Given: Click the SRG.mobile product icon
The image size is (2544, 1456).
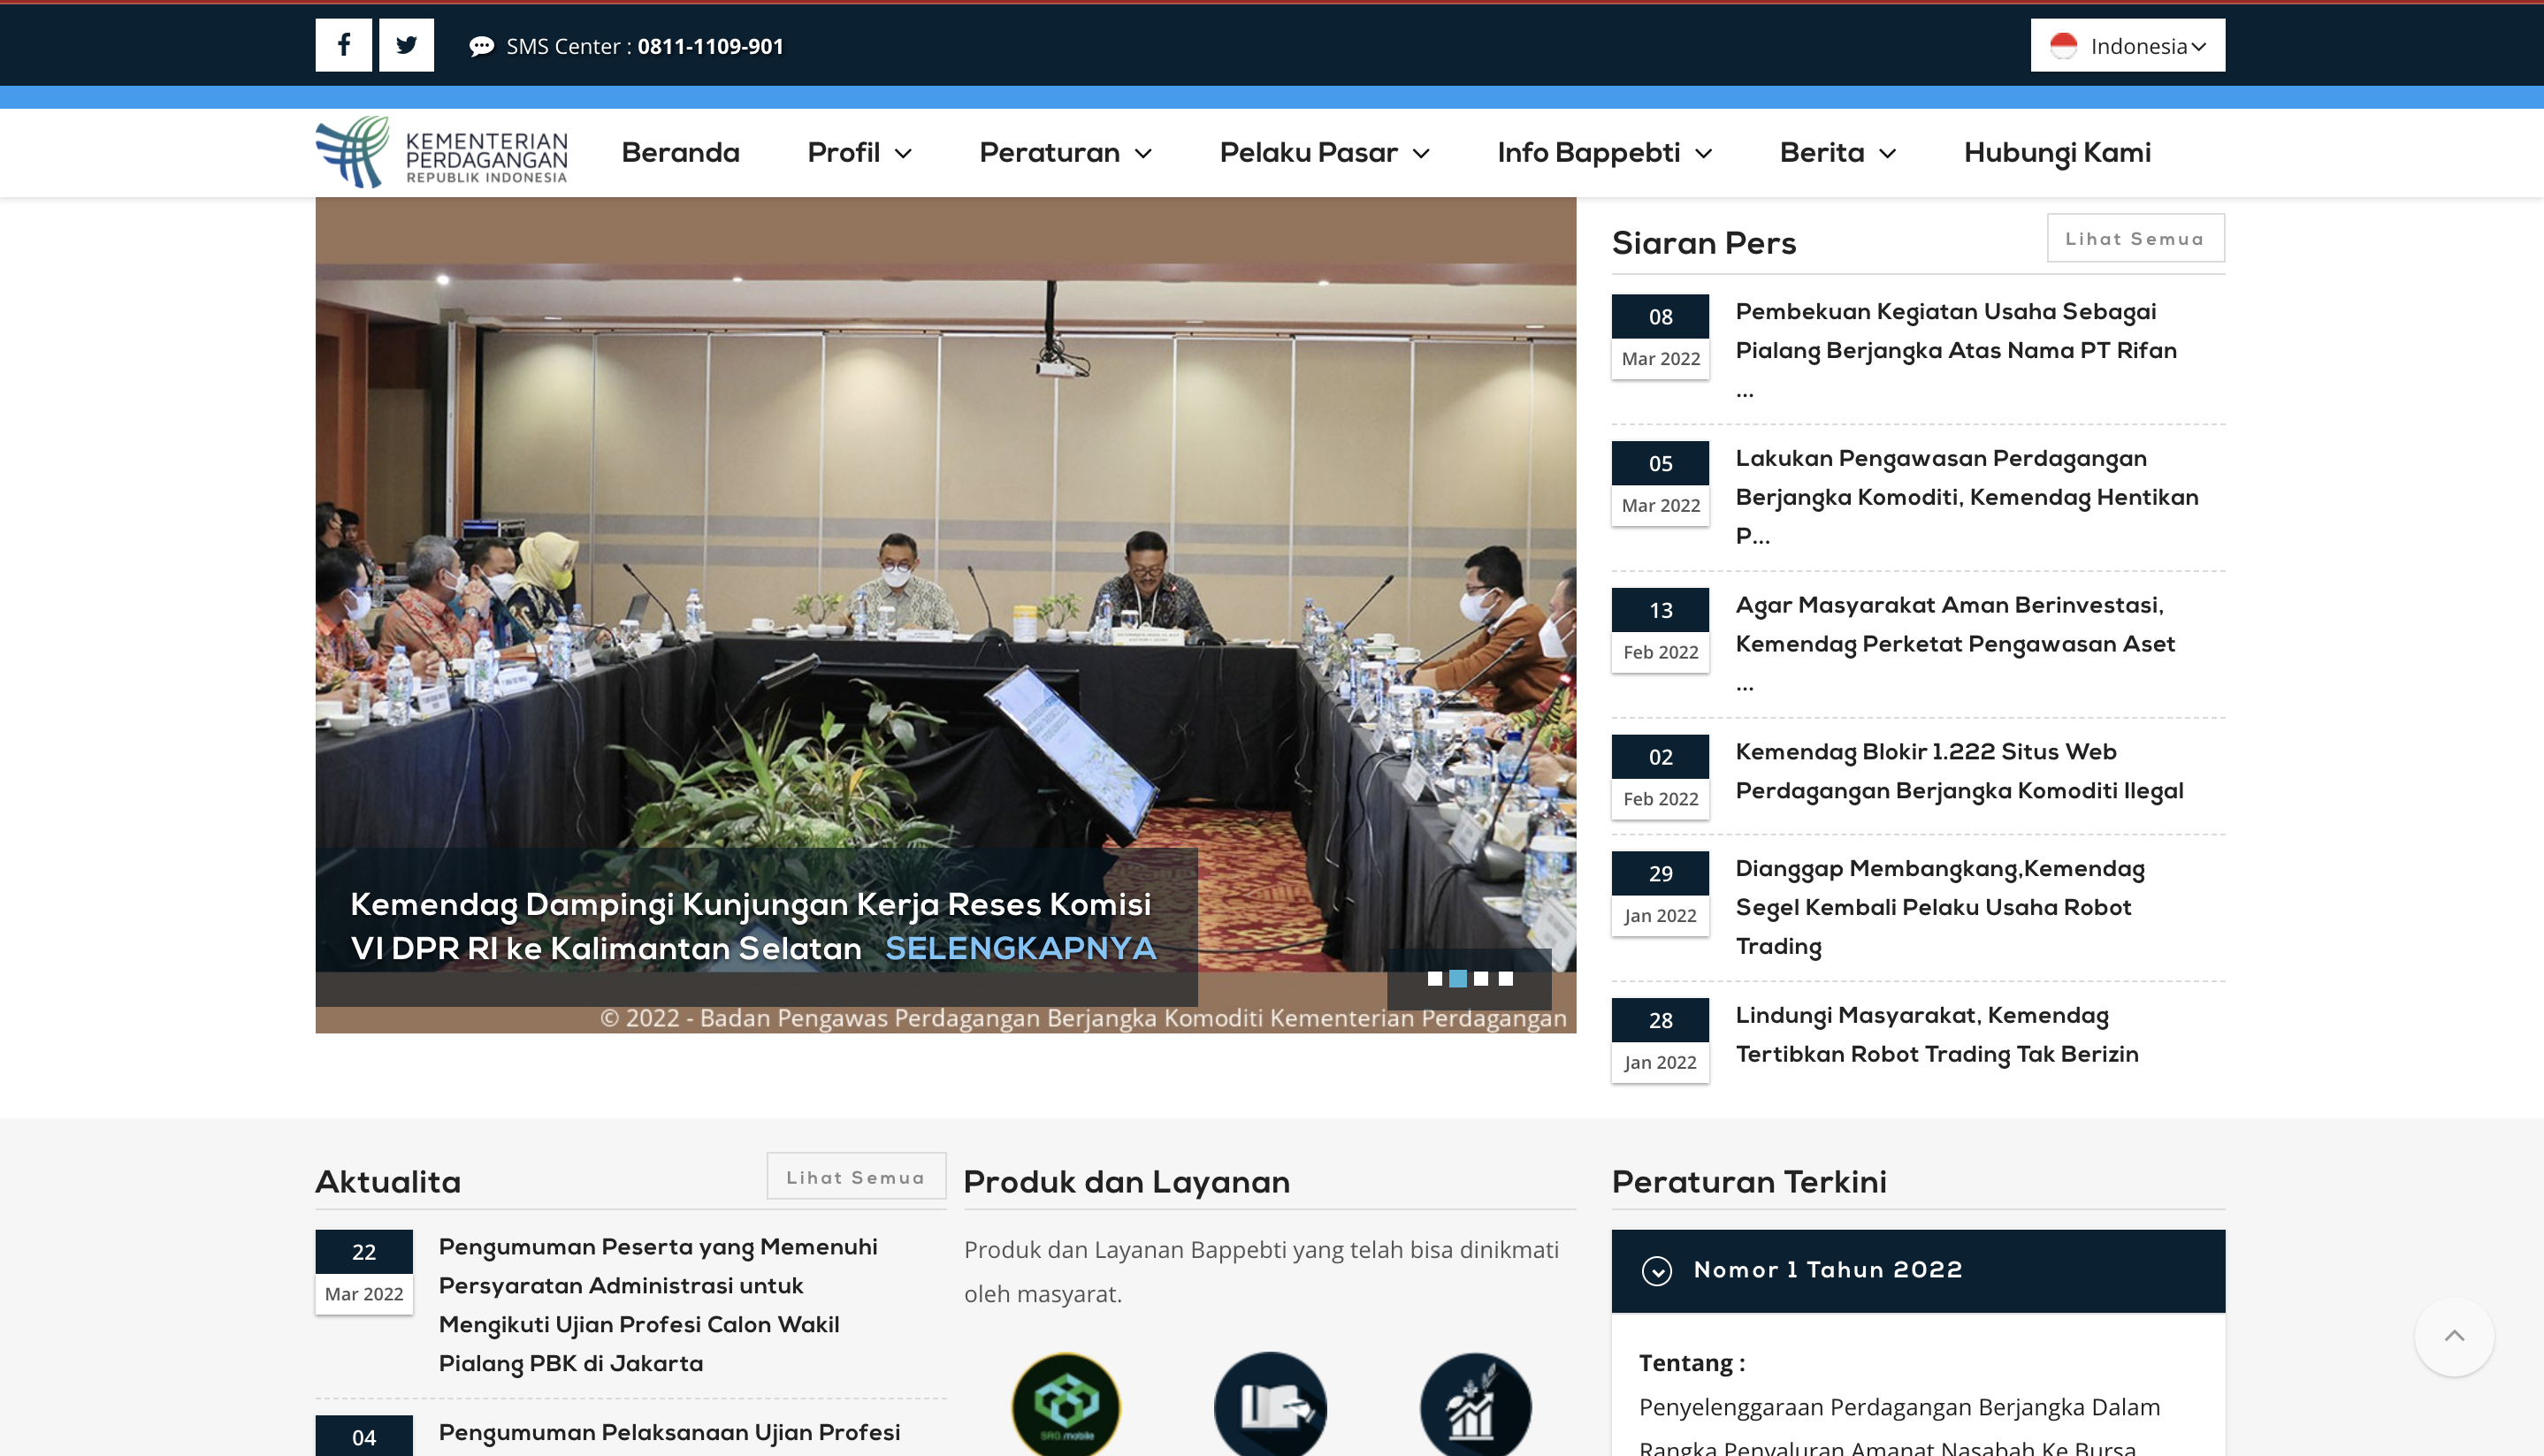Looking at the screenshot, I should 1065,1404.
